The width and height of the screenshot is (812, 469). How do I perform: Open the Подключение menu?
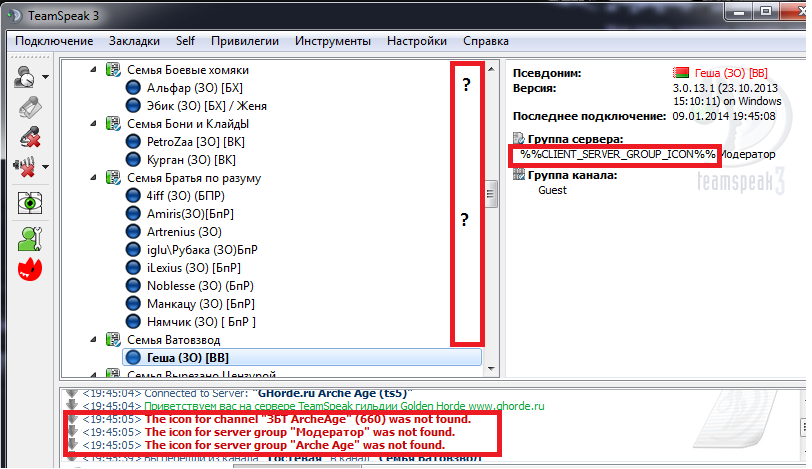pyautogui.click(x=54, y=41)
